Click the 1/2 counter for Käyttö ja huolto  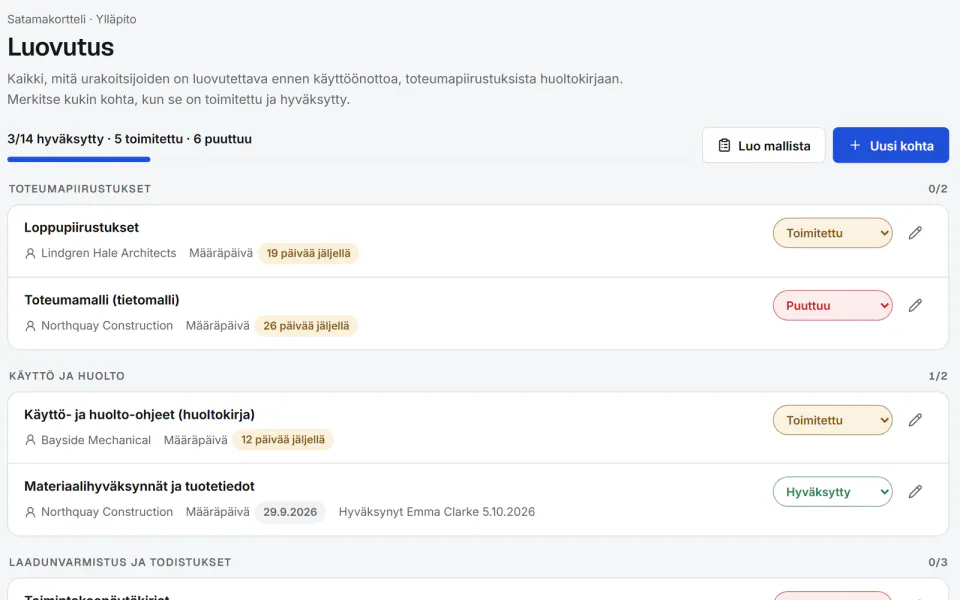pos(938,376)
